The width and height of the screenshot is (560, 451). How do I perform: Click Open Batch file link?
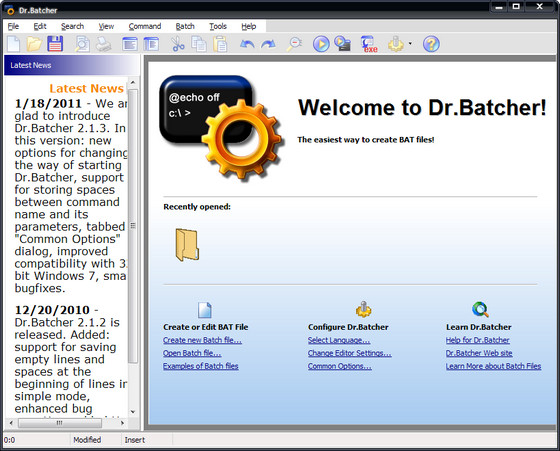click(192, 353)
